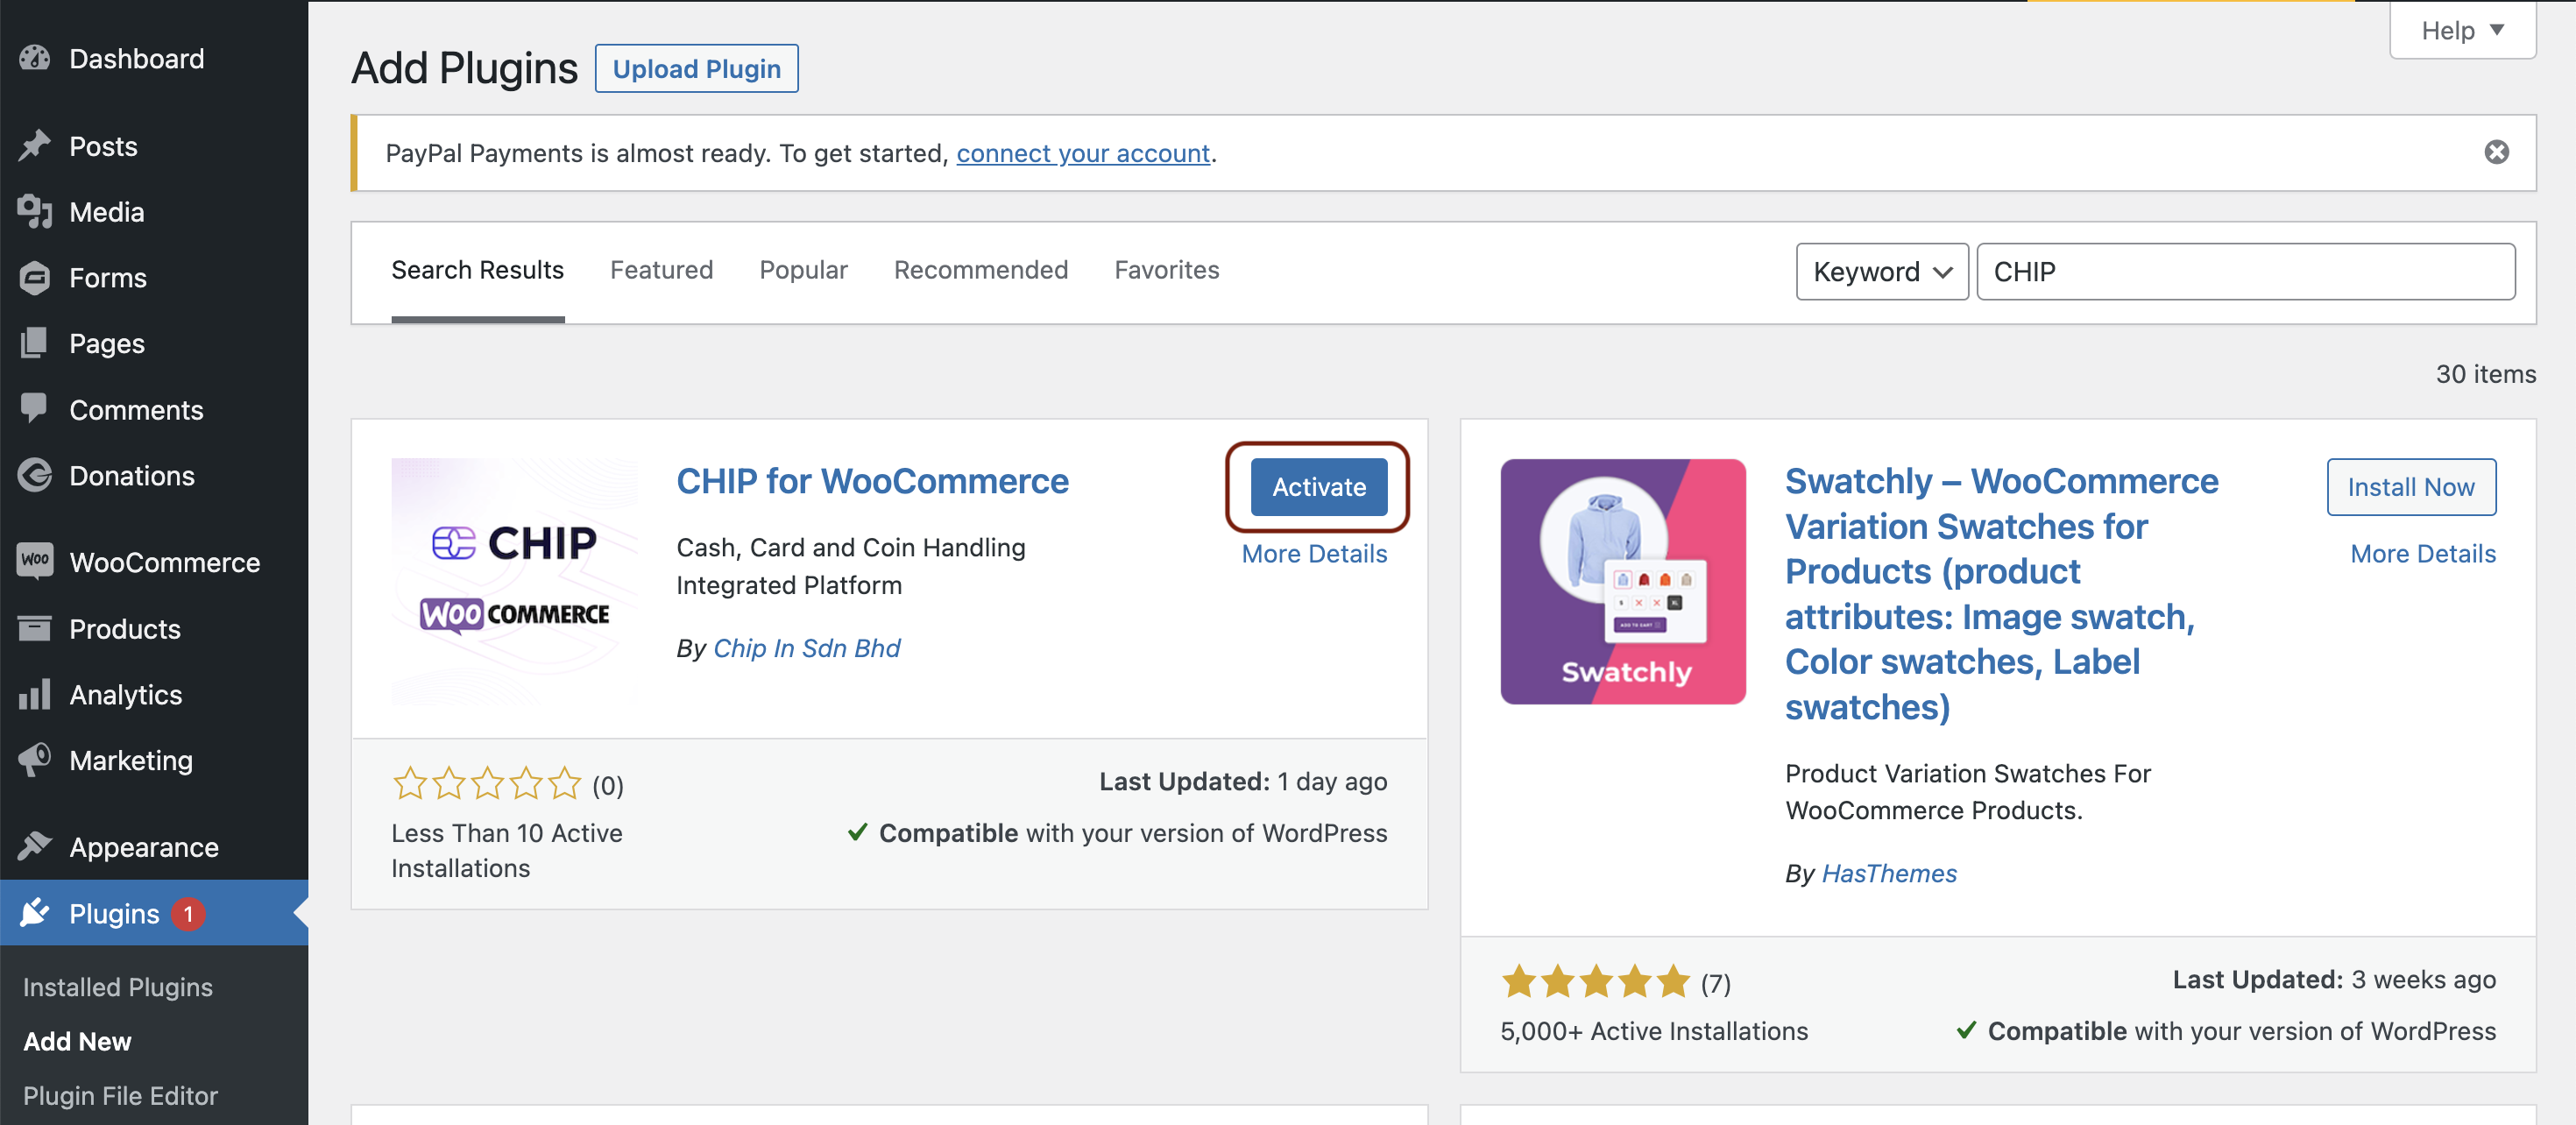
Task: Click the Appearance paintbrush icon
Action: coord(35,846)
